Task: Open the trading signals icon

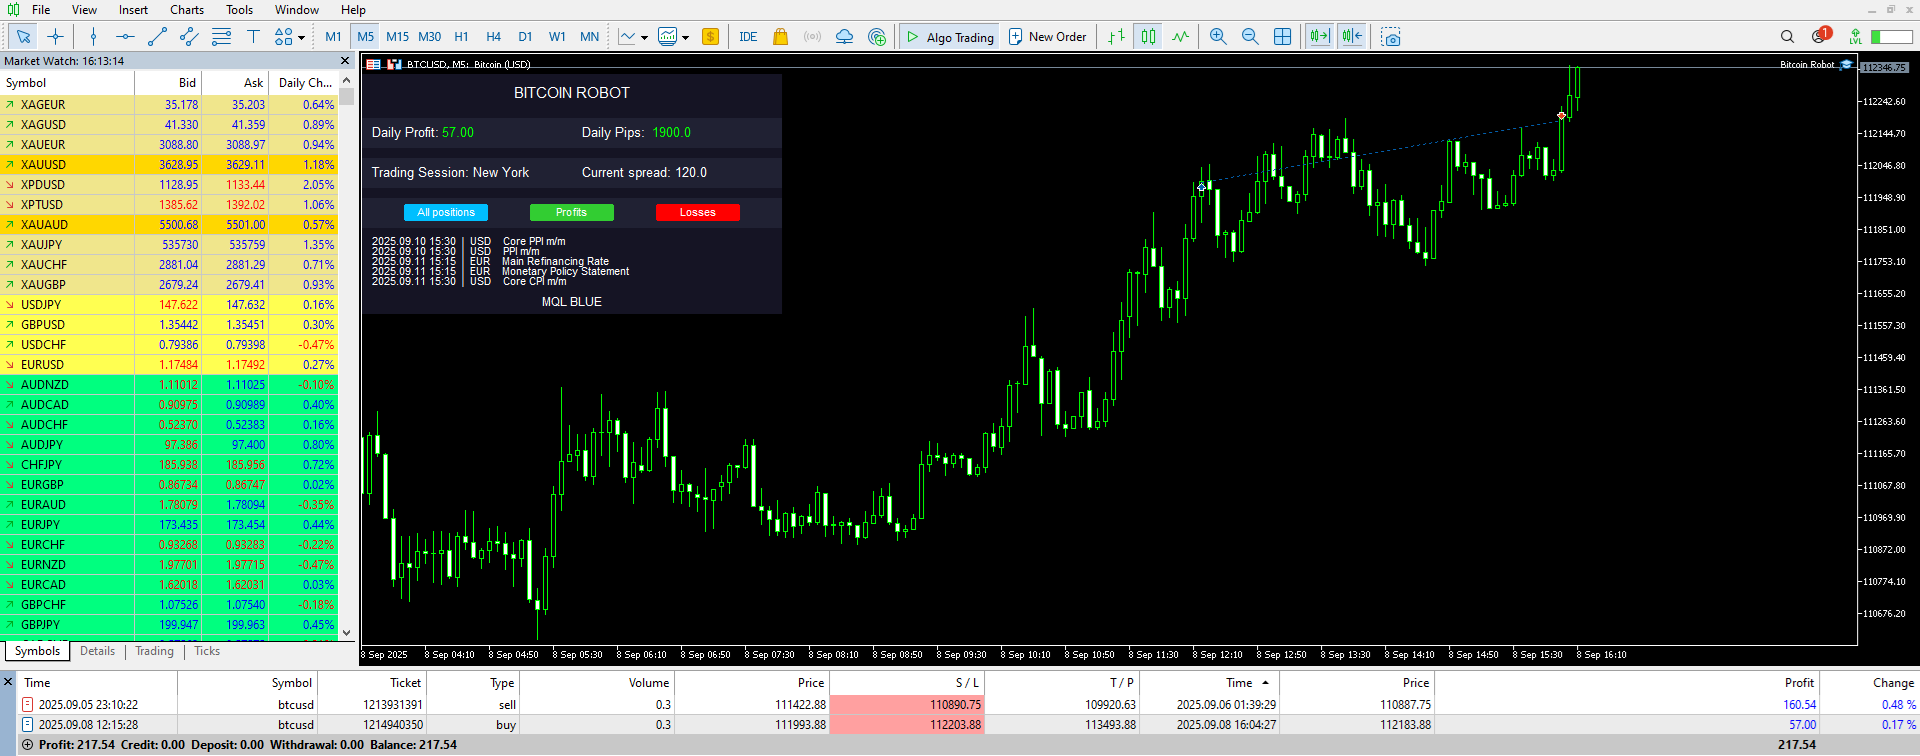Action: click(813, 37)
